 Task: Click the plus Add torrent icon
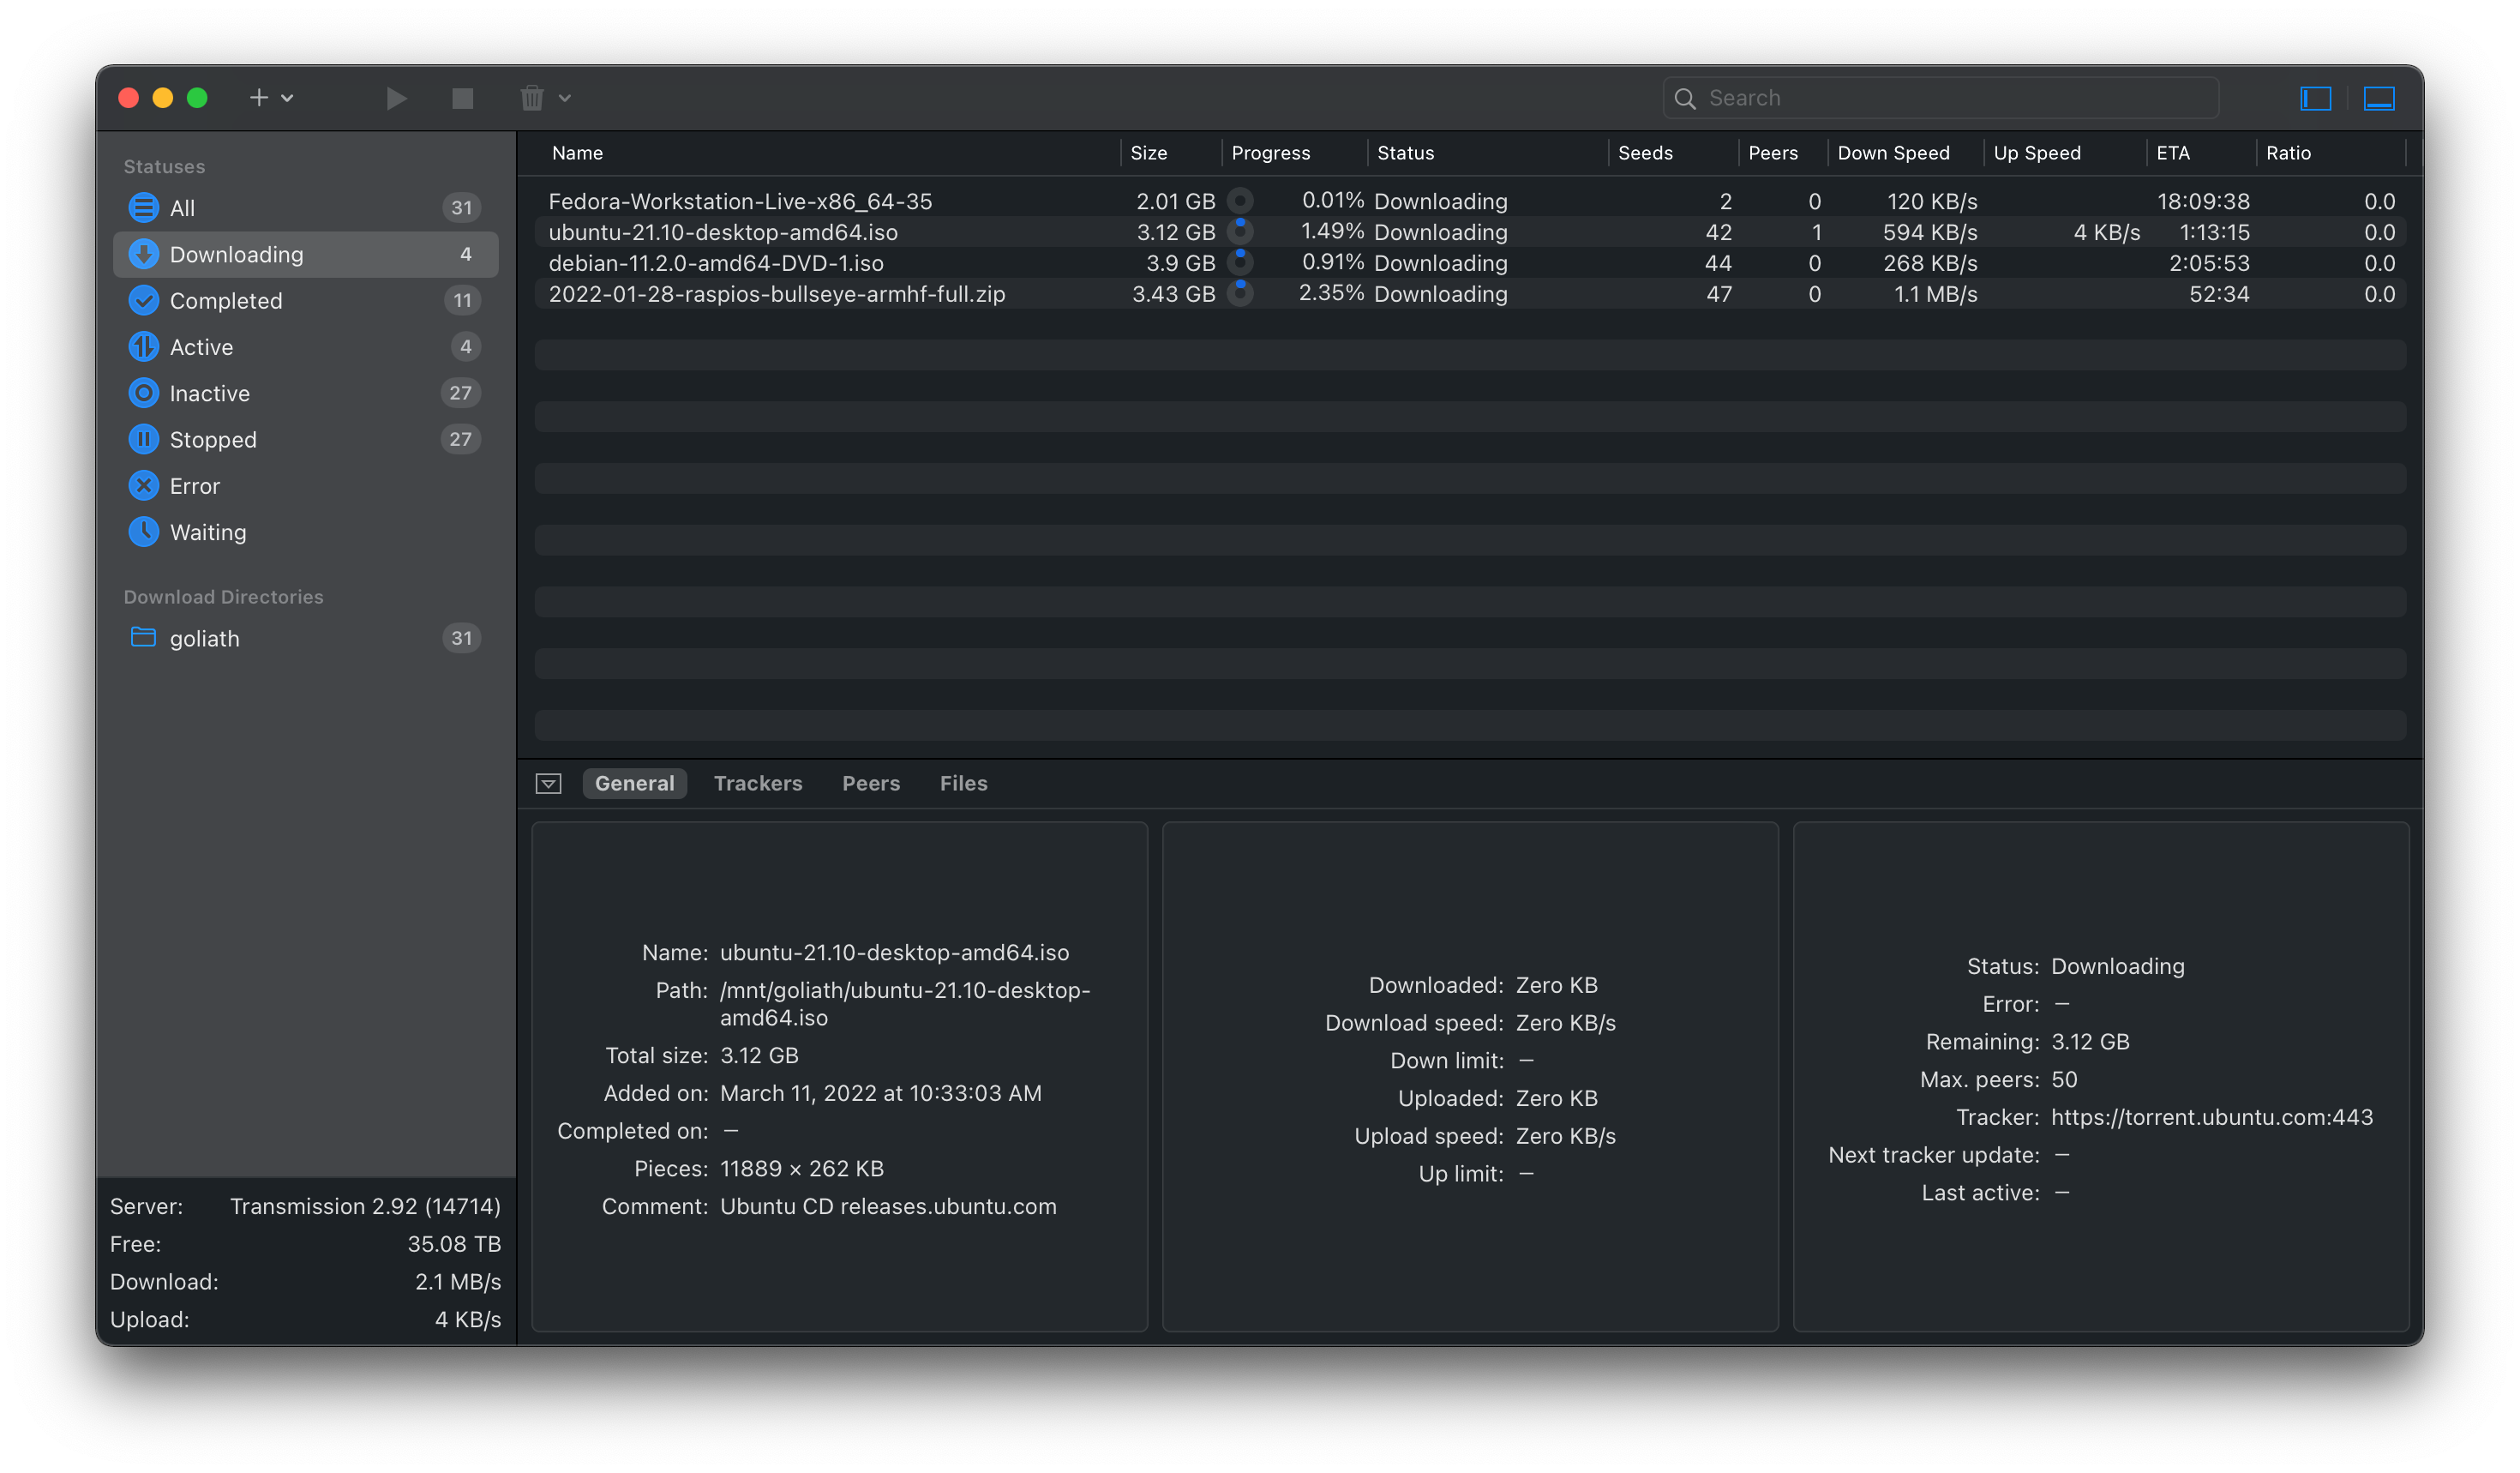(x=259, y=98)
